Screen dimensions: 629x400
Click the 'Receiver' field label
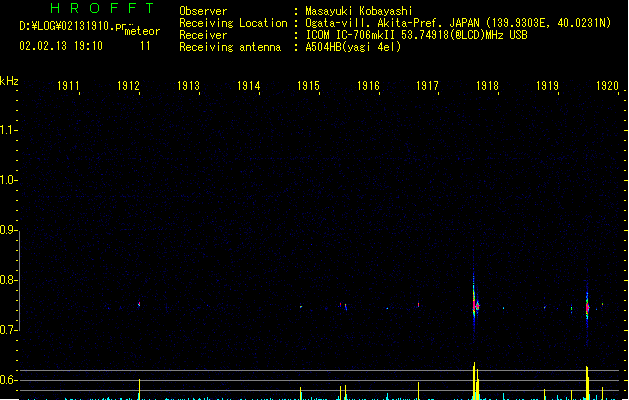coord(203,35)
